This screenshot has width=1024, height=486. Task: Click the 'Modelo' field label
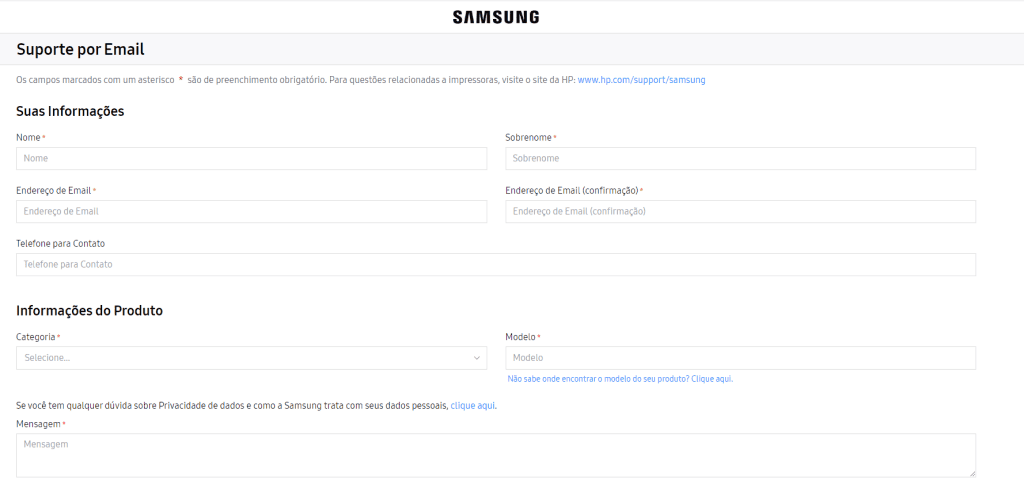click(520, 337)
